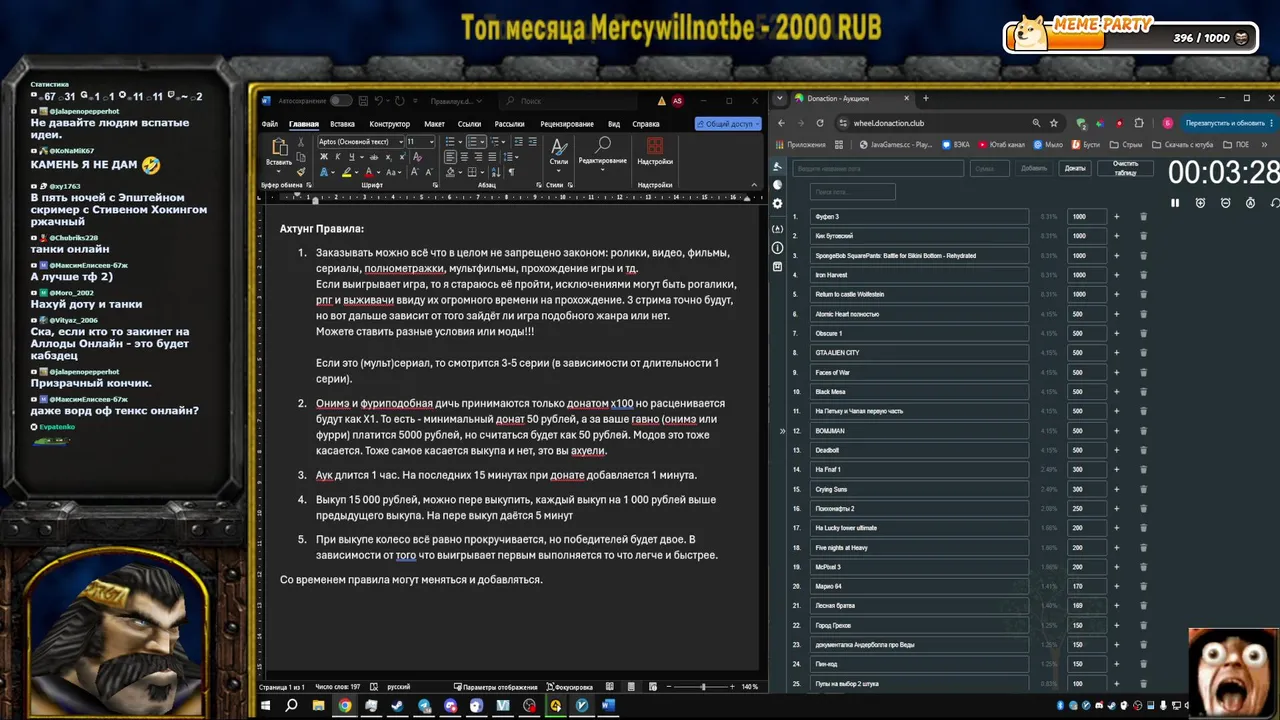Click the Очистить таблицу button
This screenshot has height=720, width=1280.
pos(1125,168)
